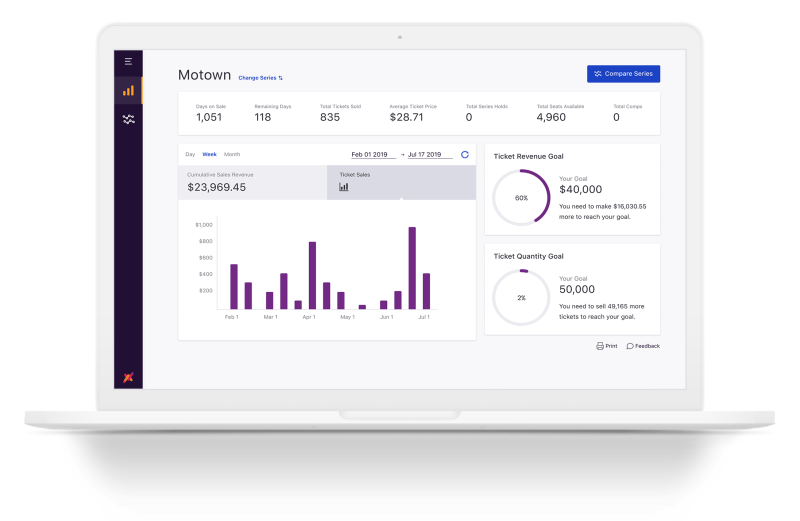The height and width of the screenshot is (521, 800).
Task: Click the X logo in the sidebar
Action: pos(128,377)
